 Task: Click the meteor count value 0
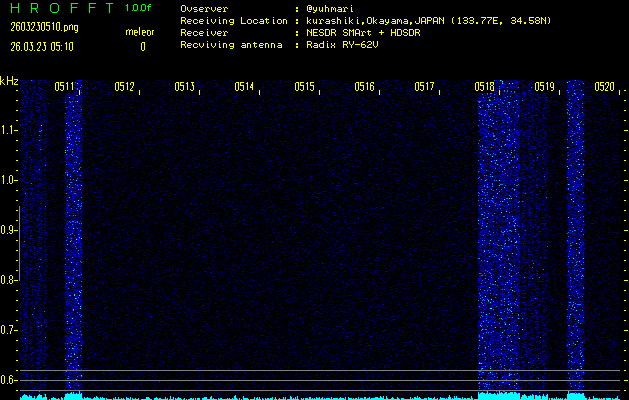pos(142,46)
